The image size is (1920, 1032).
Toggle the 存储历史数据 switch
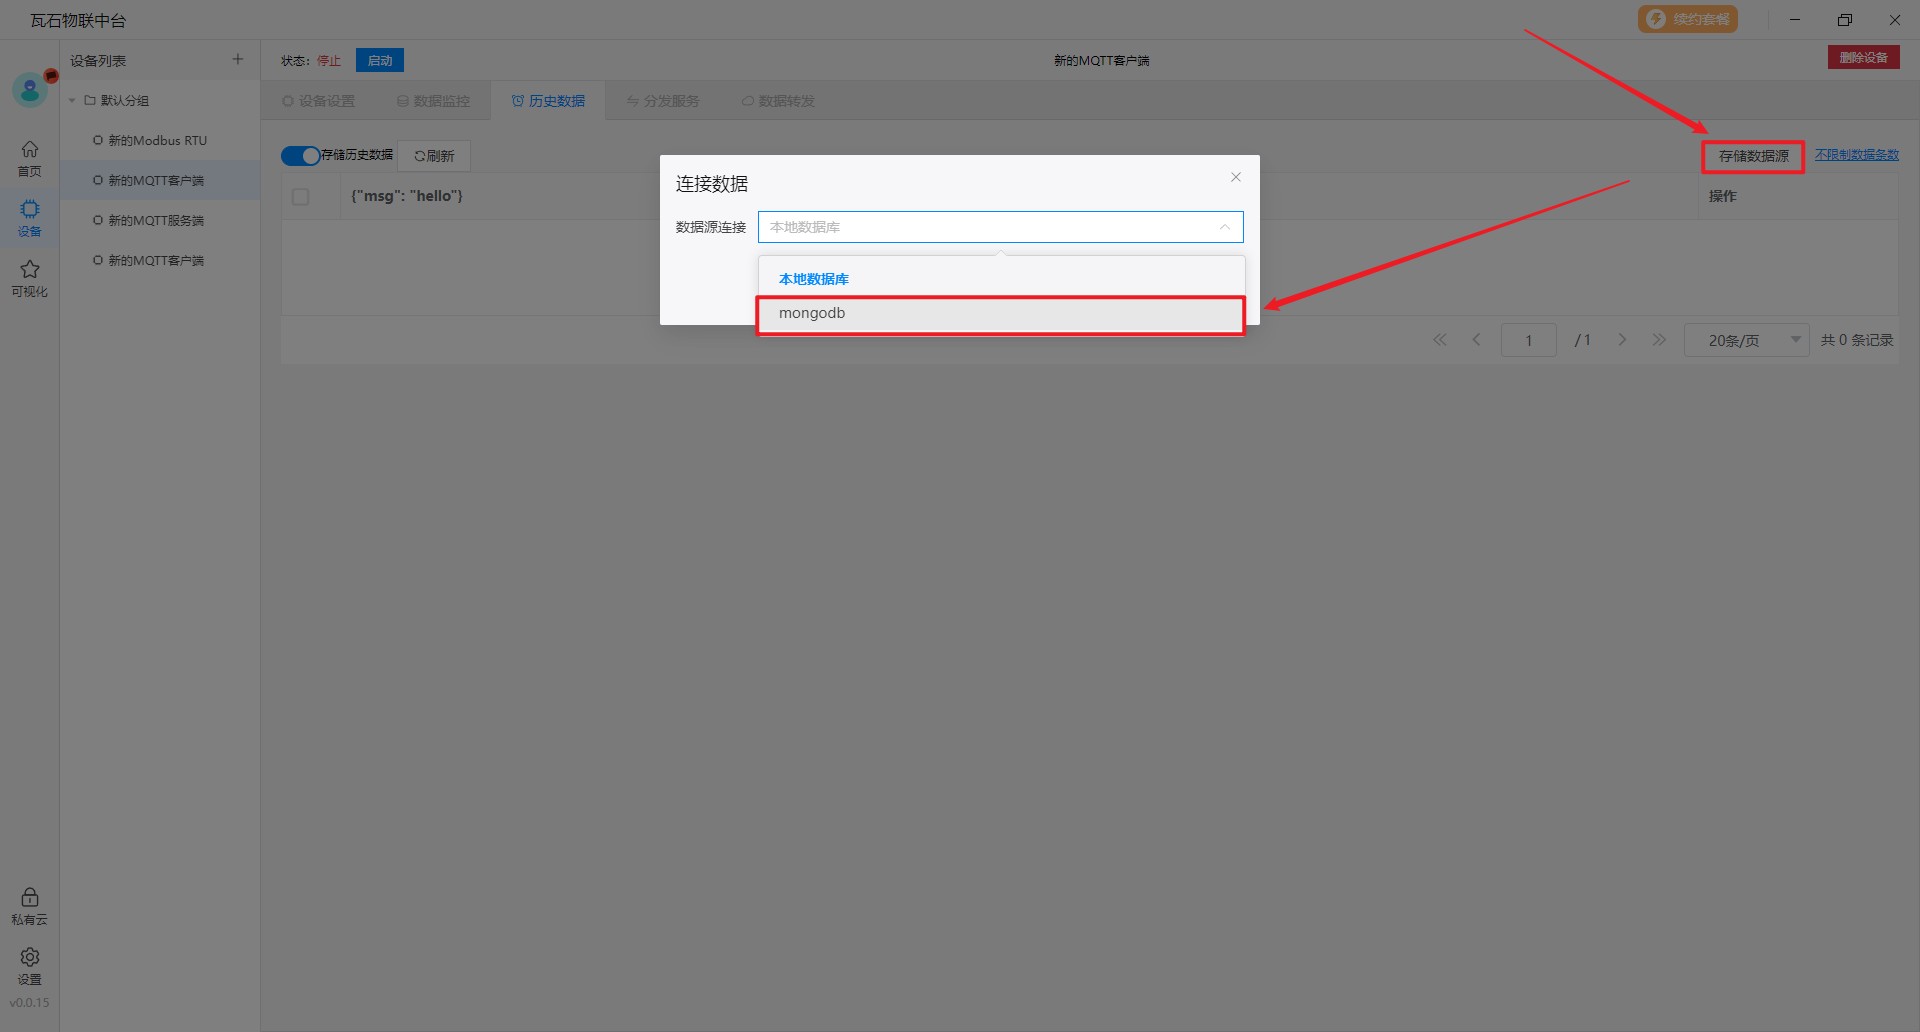(x=300, y=156)
